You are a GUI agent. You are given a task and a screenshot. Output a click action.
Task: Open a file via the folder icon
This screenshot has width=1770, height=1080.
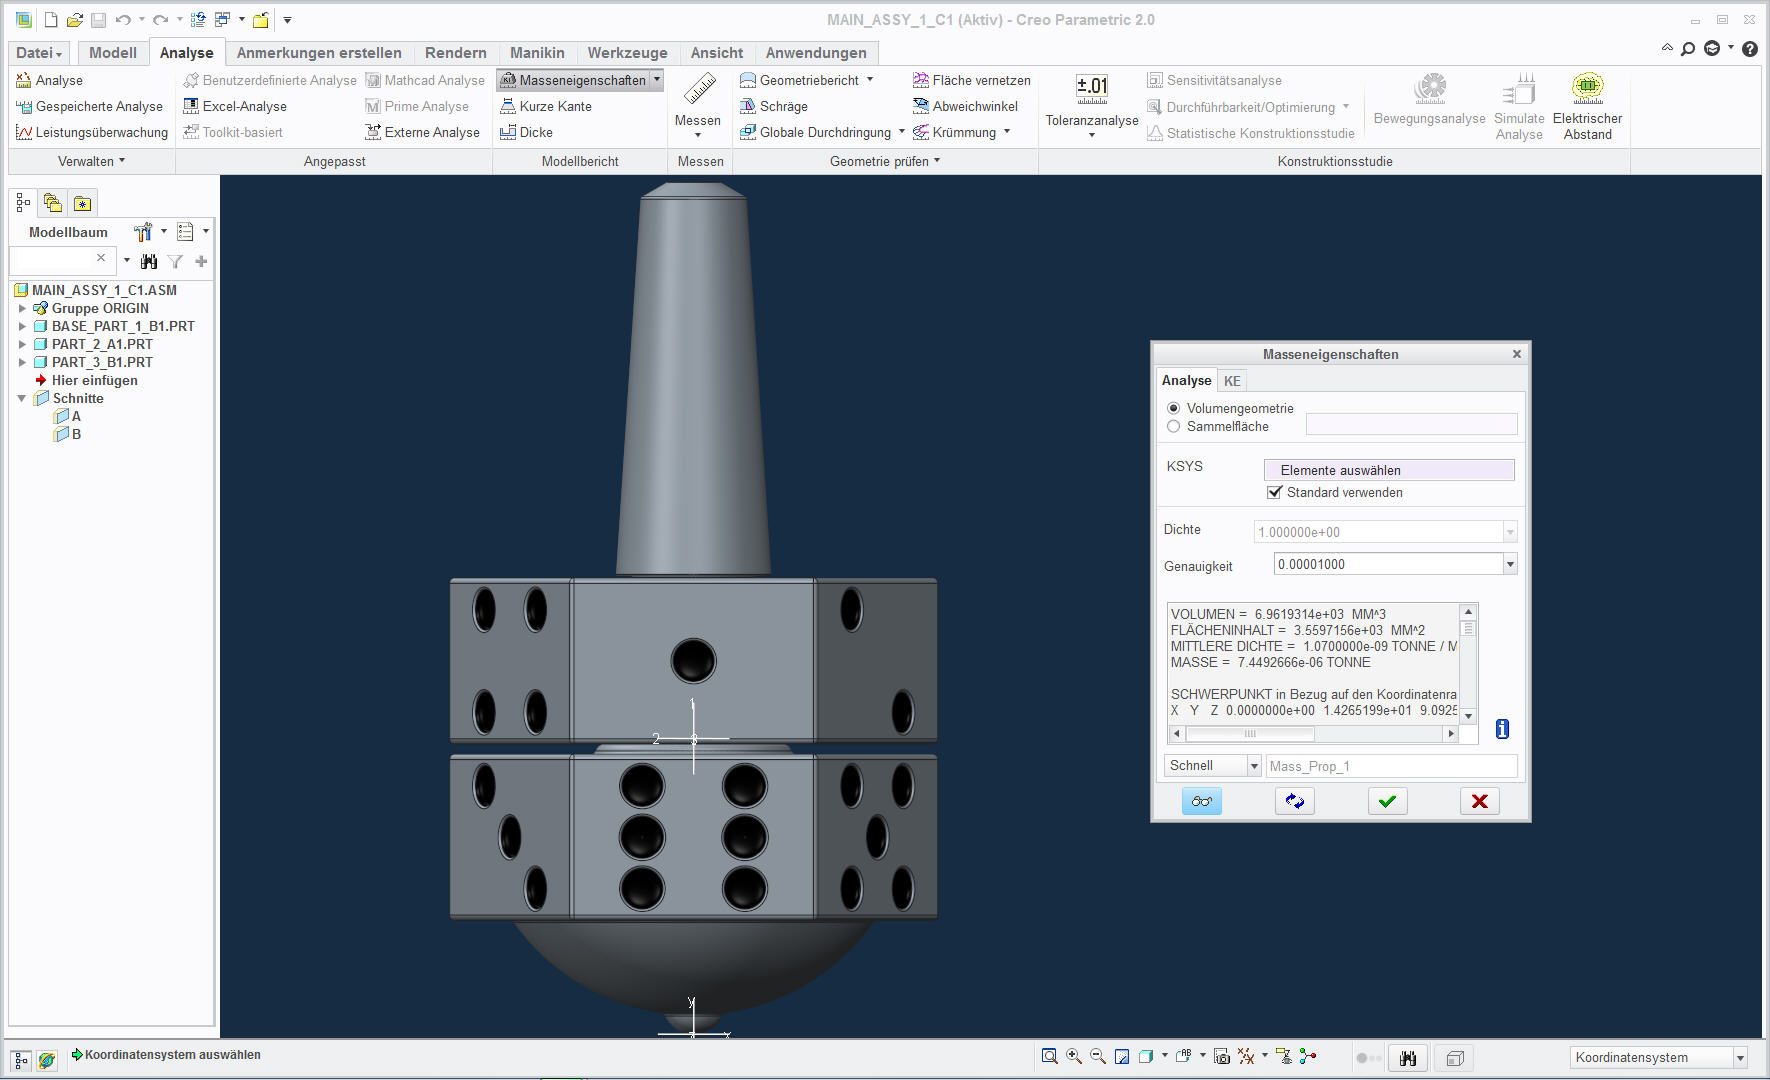click(x=74, y=20)
